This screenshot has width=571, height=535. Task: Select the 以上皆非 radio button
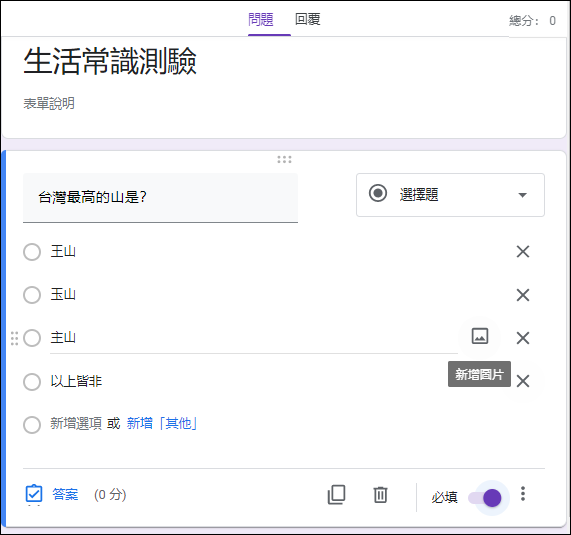pos(32,382)
